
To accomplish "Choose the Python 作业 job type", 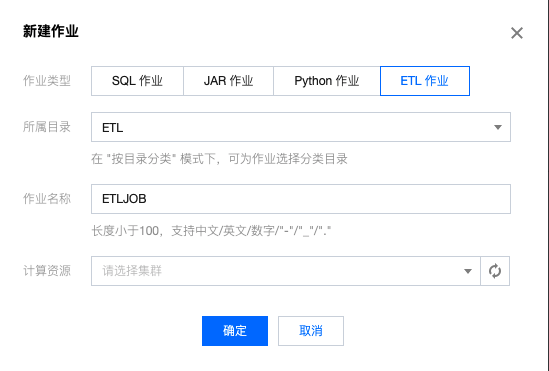I will click(327, 81).
